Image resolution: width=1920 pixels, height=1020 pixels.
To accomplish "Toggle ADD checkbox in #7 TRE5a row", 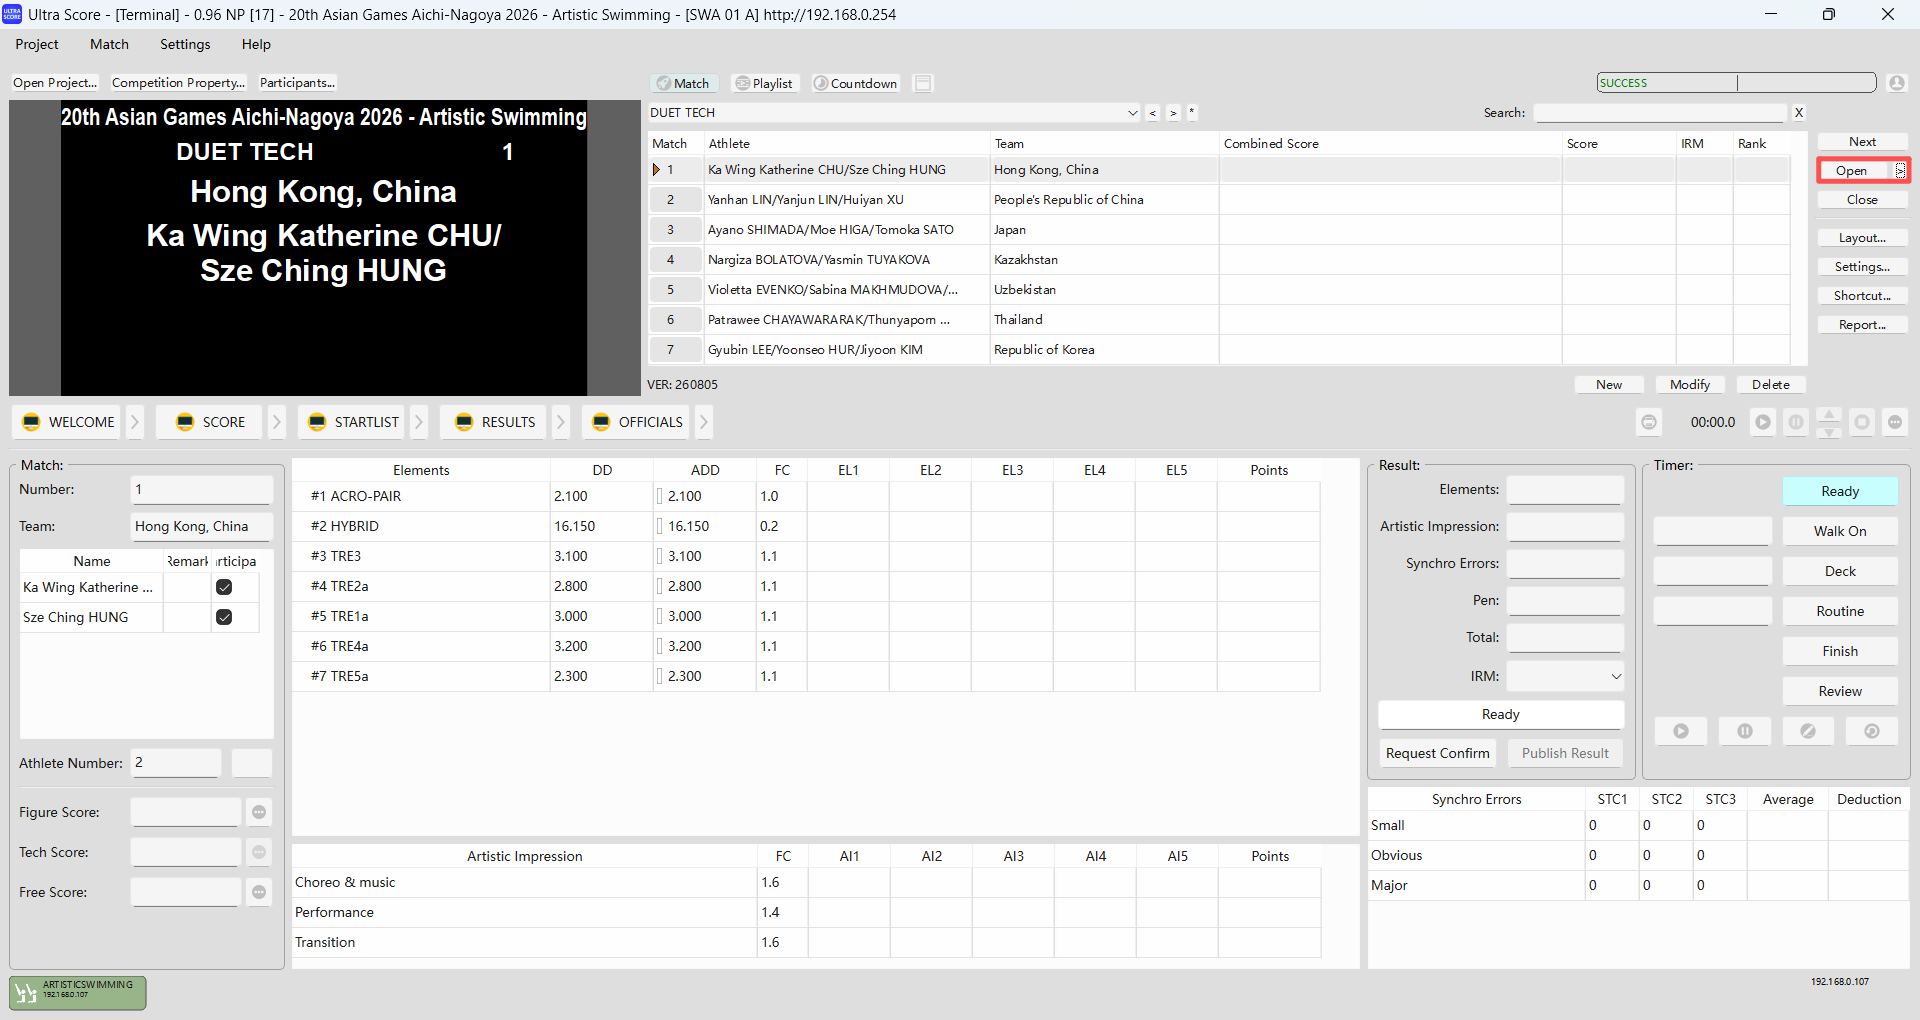I will click(660, 676).
